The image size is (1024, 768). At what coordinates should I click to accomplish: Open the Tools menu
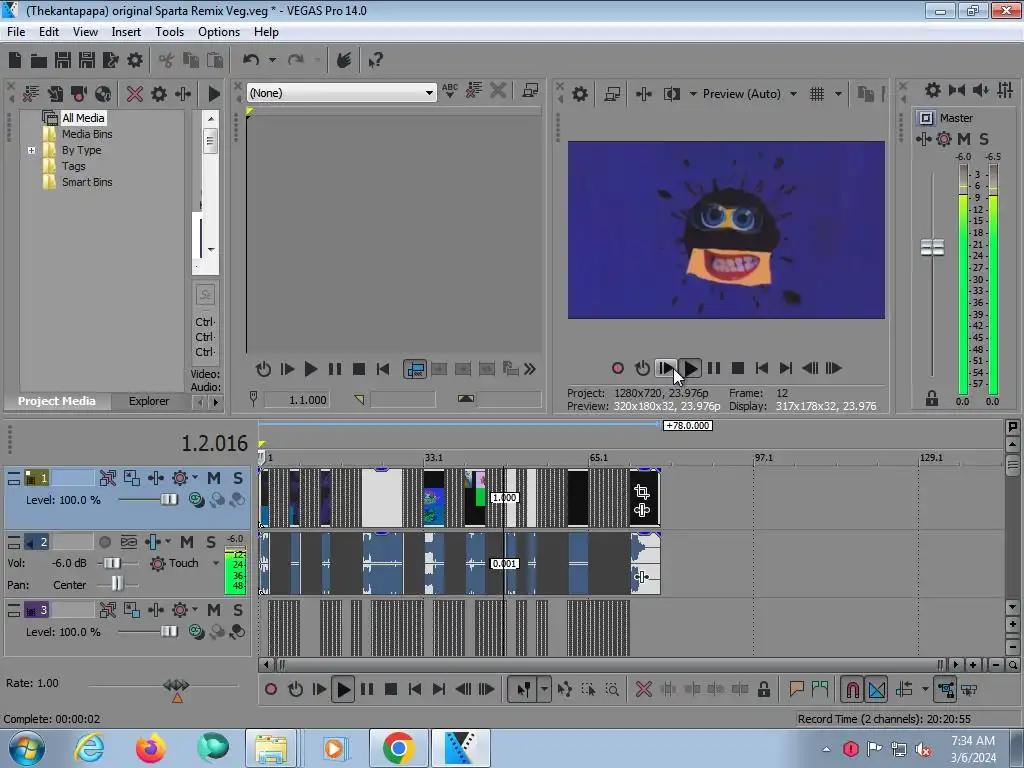click(169, 32)
